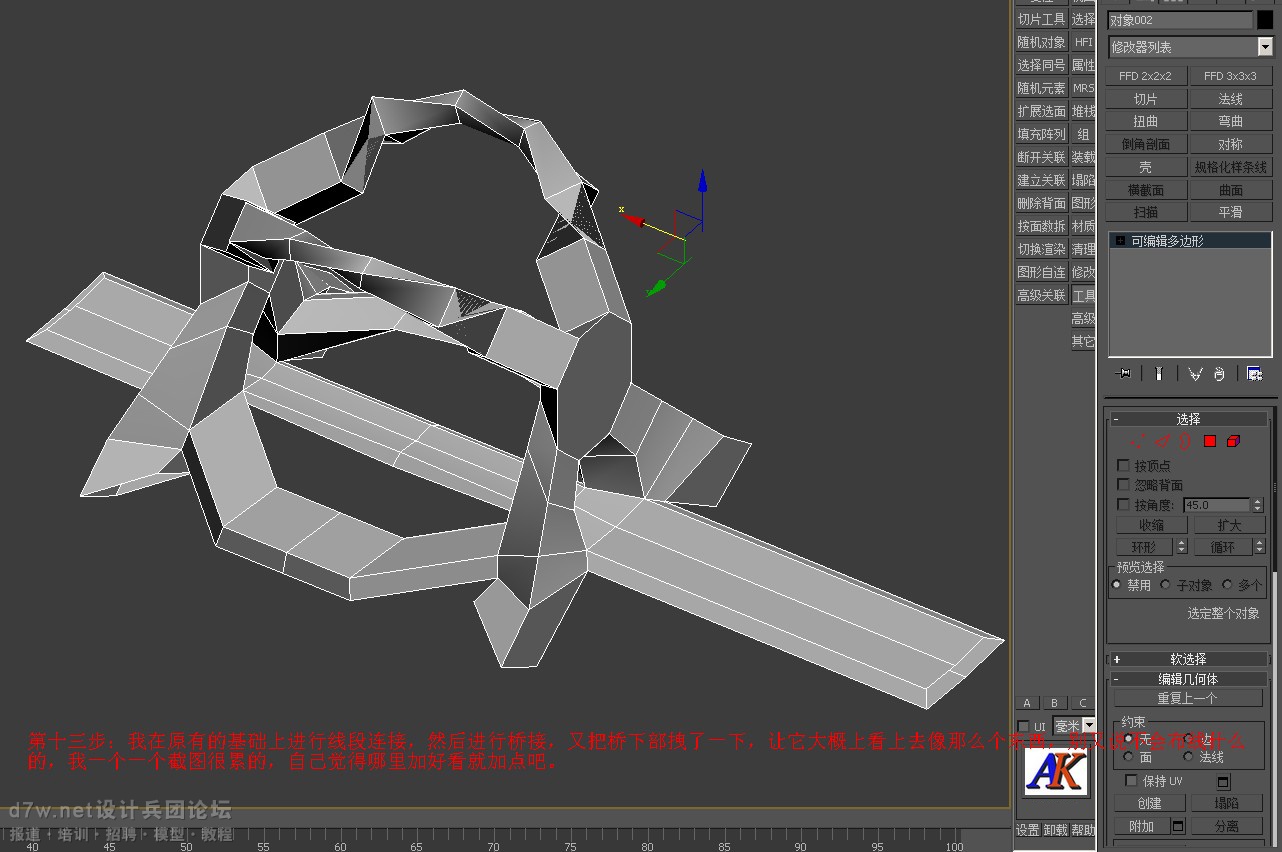Click blue Z-axis gizmo arrow

point(703,182)
